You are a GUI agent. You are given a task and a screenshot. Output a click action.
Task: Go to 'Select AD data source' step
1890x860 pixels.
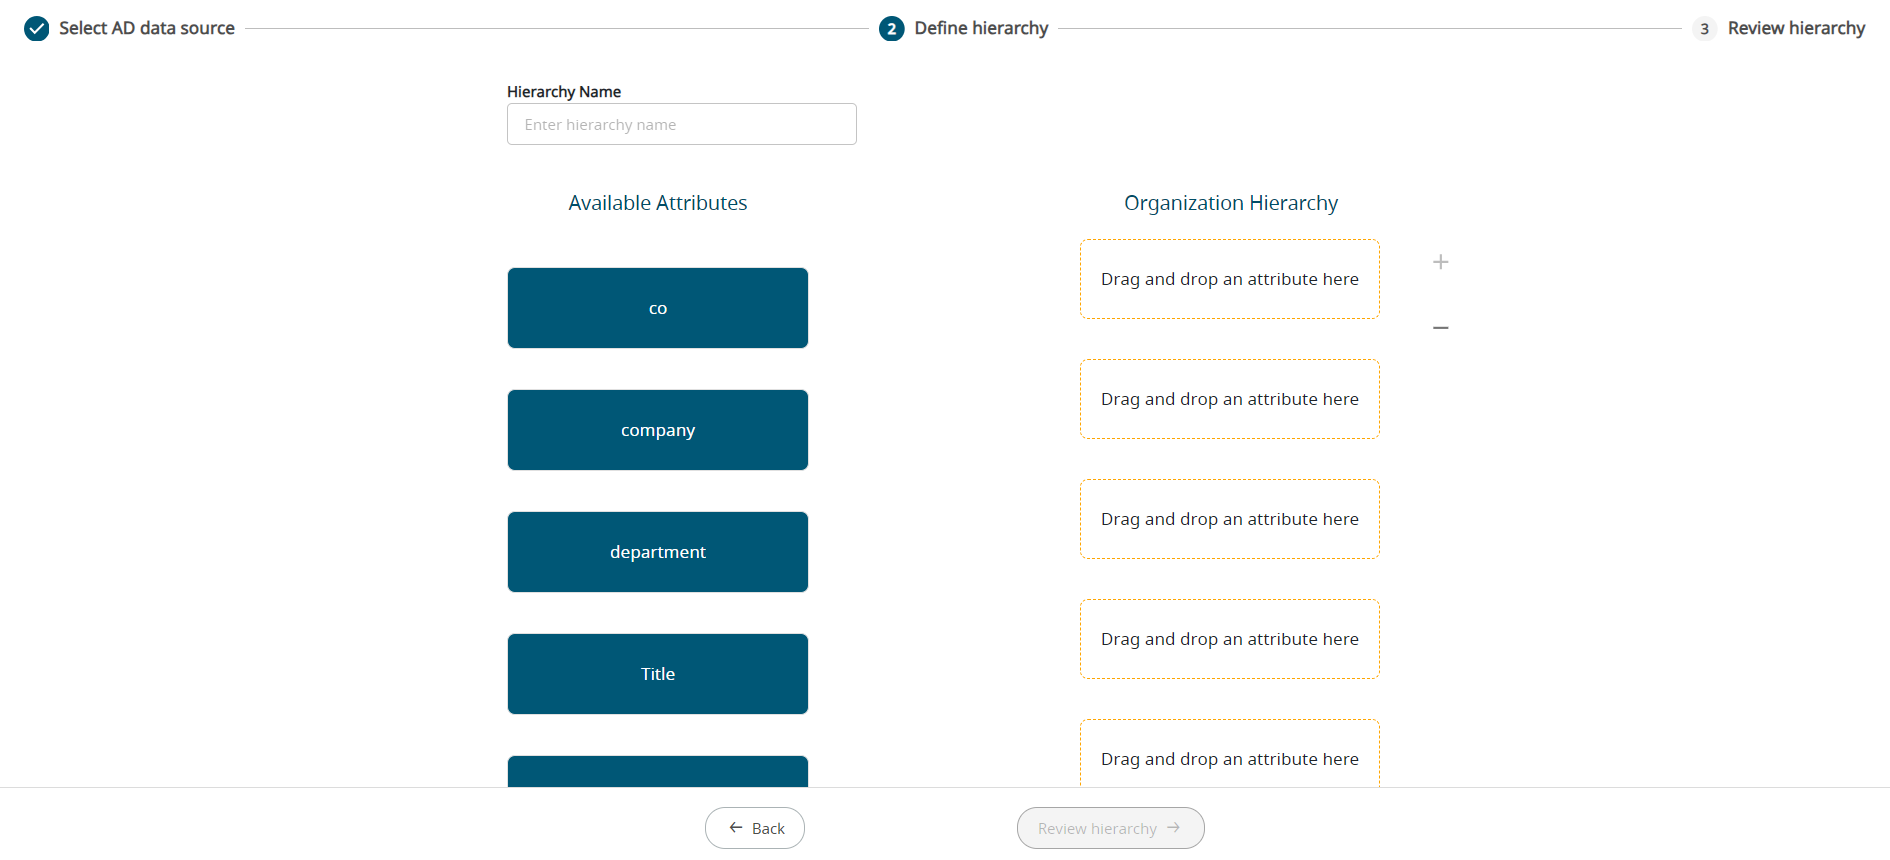(146, 28)
